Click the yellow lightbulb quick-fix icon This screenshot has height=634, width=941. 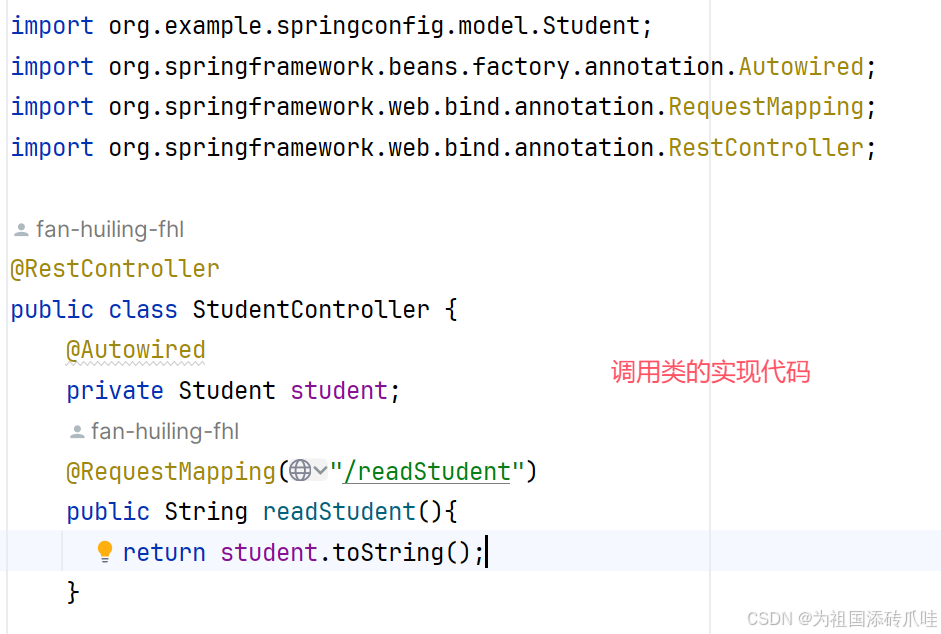pyautogui.click(x=104, y=551)
